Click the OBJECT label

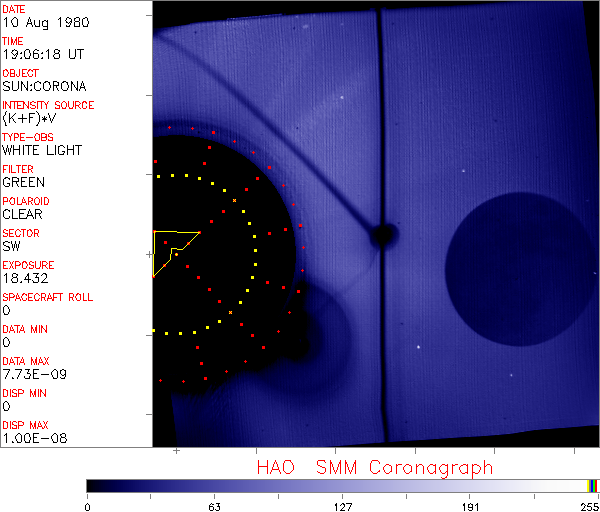point(21,73)
